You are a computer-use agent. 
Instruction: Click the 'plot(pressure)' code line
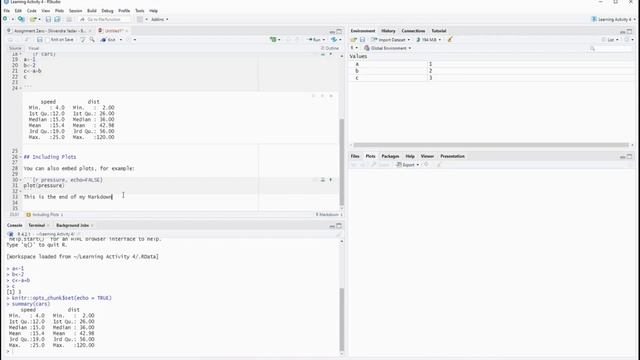44,186
